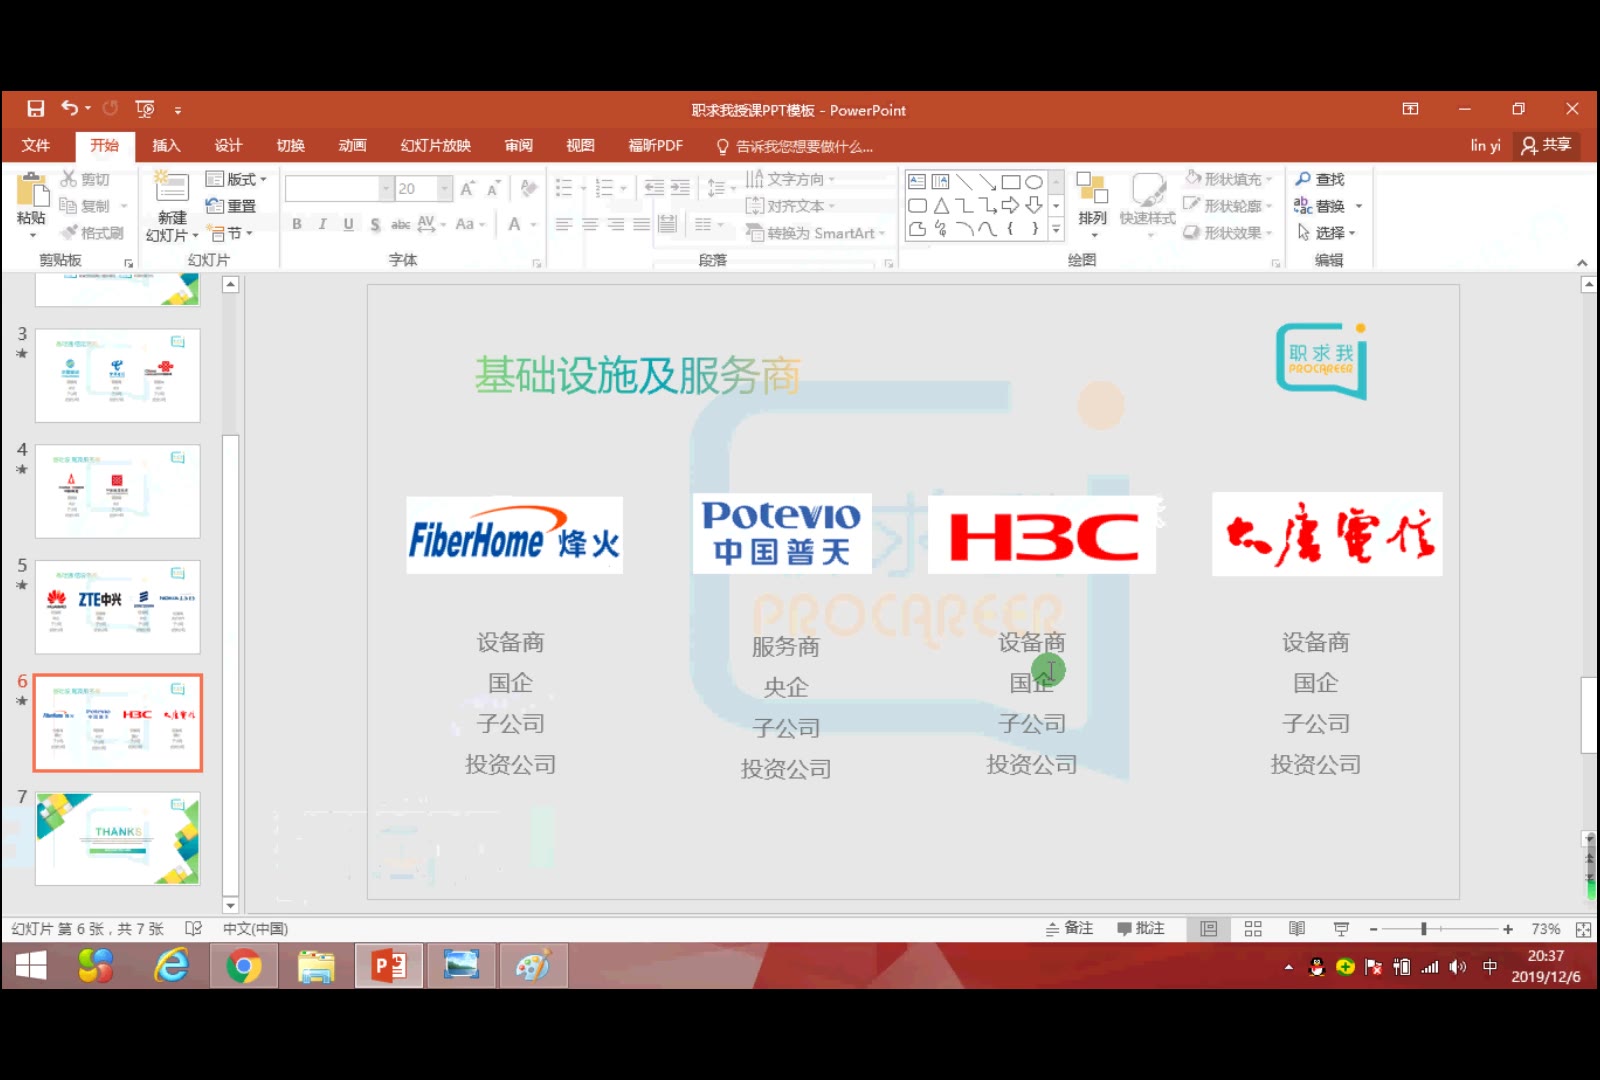Click the Replace (替换) button
This screenshot has width=1600, height=1080.
coord(1320,206)
